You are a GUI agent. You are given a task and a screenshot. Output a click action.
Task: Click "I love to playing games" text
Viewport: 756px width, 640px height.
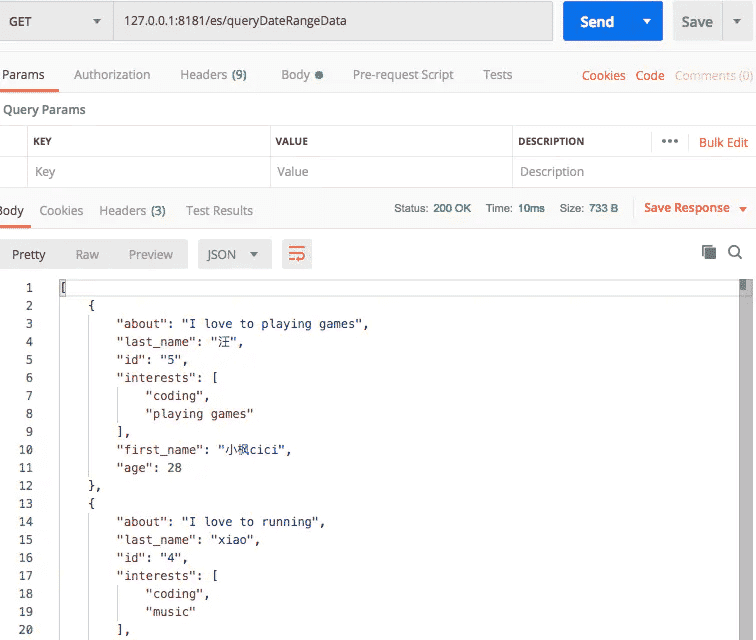(x=272, y=324)
